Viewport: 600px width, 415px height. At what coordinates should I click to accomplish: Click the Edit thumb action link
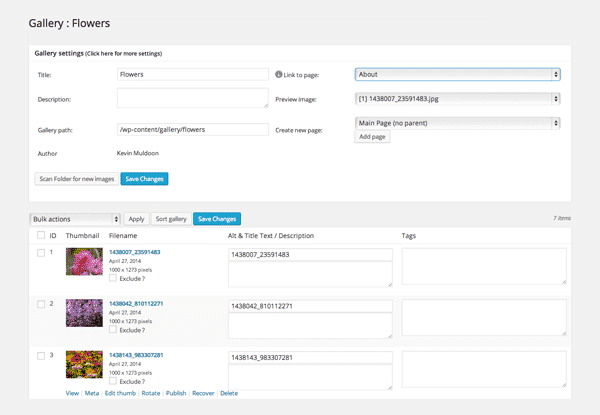pyautogui.click(x=120, y=393)
